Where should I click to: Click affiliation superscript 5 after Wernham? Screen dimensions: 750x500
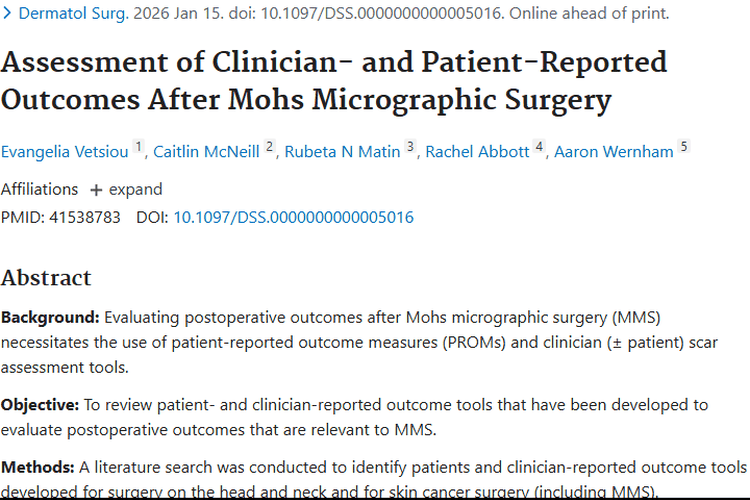coord(684,147)
